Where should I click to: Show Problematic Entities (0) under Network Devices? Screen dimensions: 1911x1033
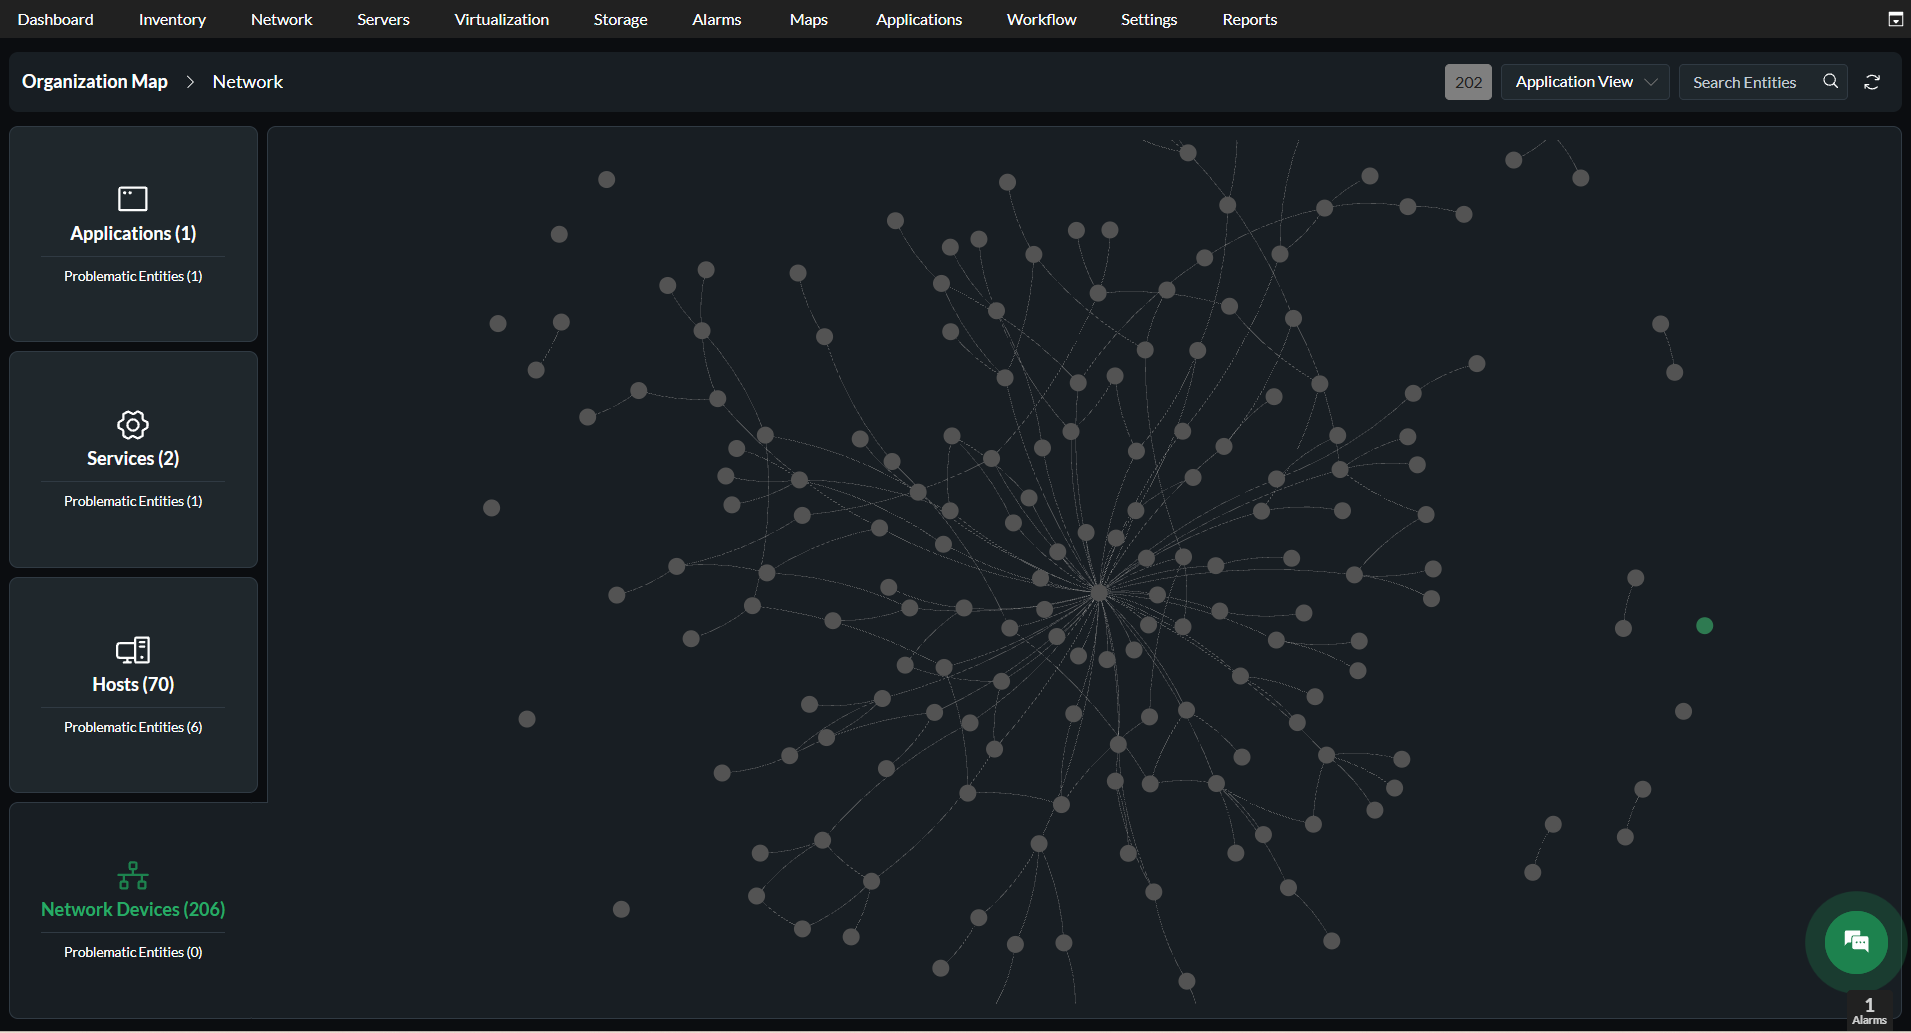(x=133, y=952)
